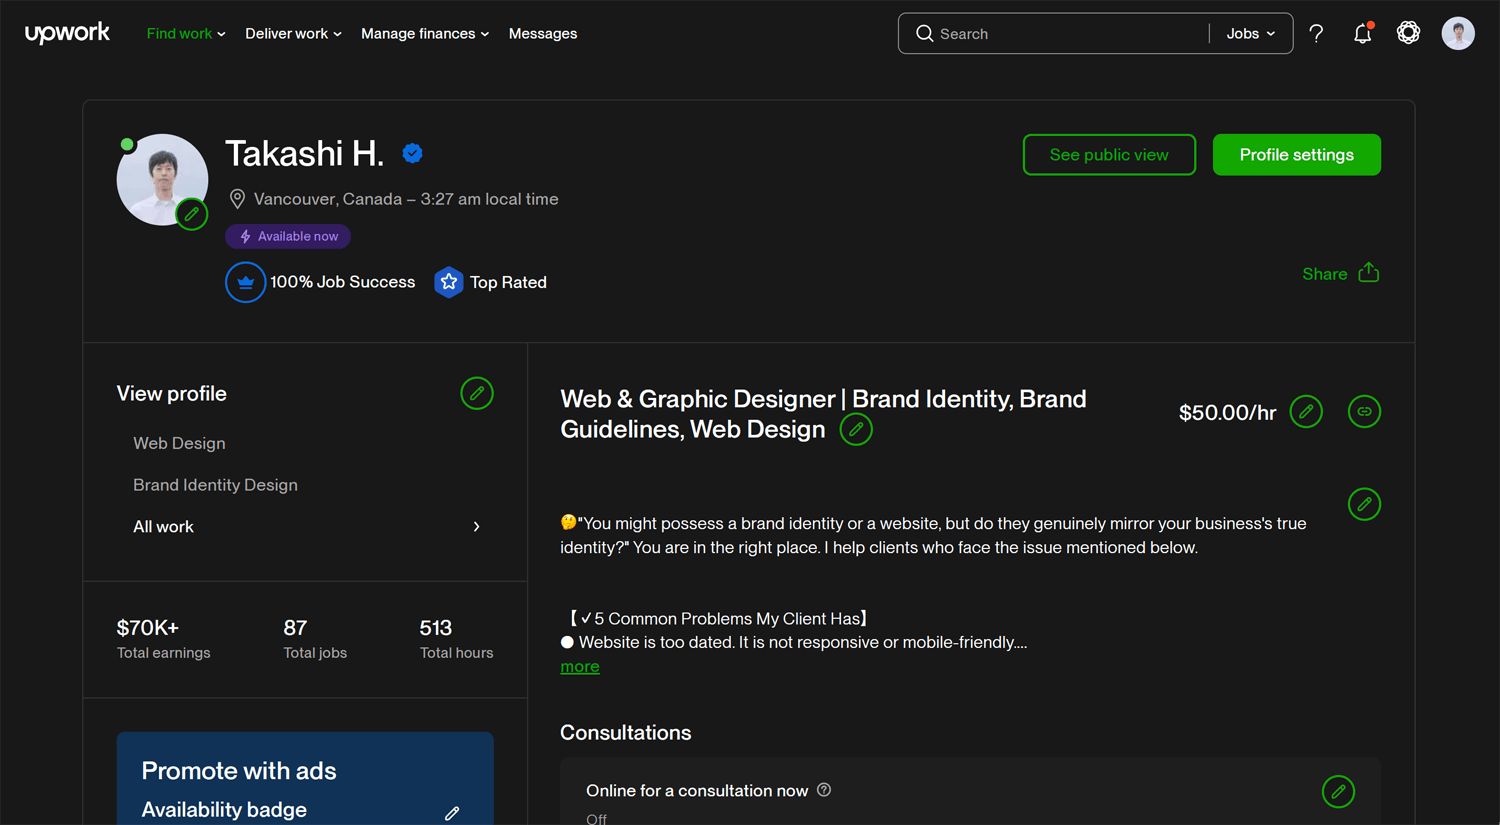Click the help question mark icon
The image size is (1500, 825).
click(1316, 33)
